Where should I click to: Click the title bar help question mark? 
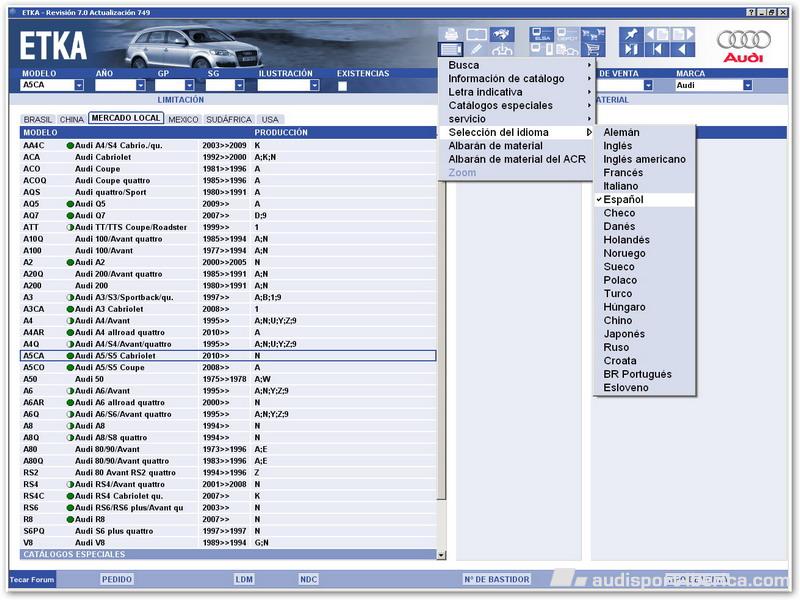tap(751, 12)
